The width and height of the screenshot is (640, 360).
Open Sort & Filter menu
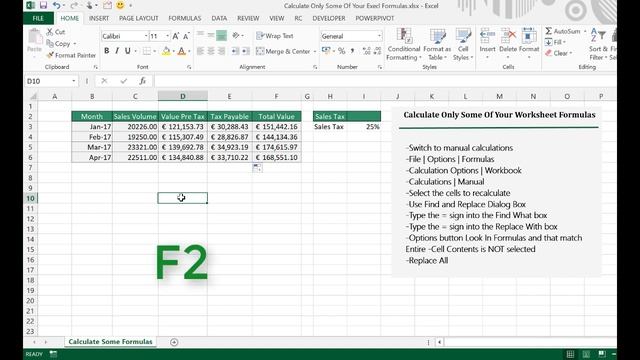point(598,45)
